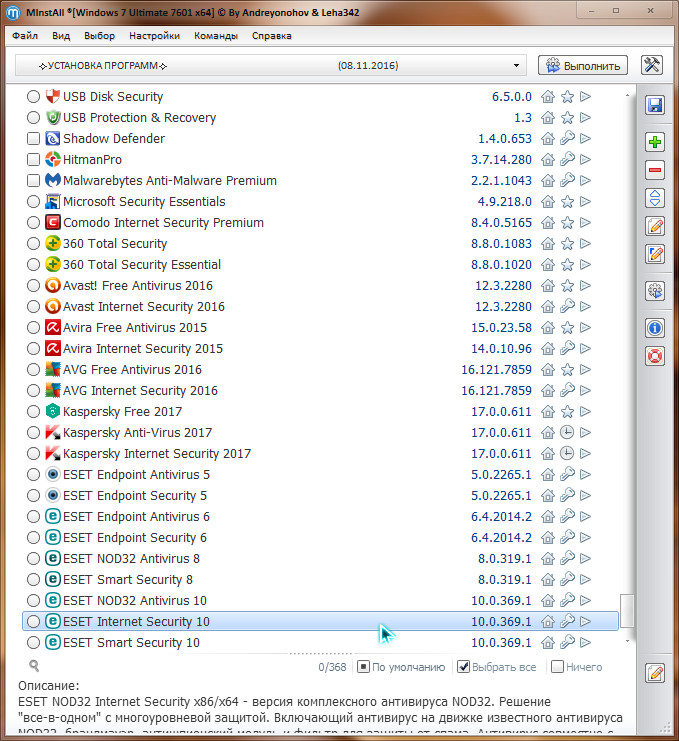Click key icon on Malwarebytes Anti-Malware row
Screen dimensions: 679x741
click(x=567, y=181)
